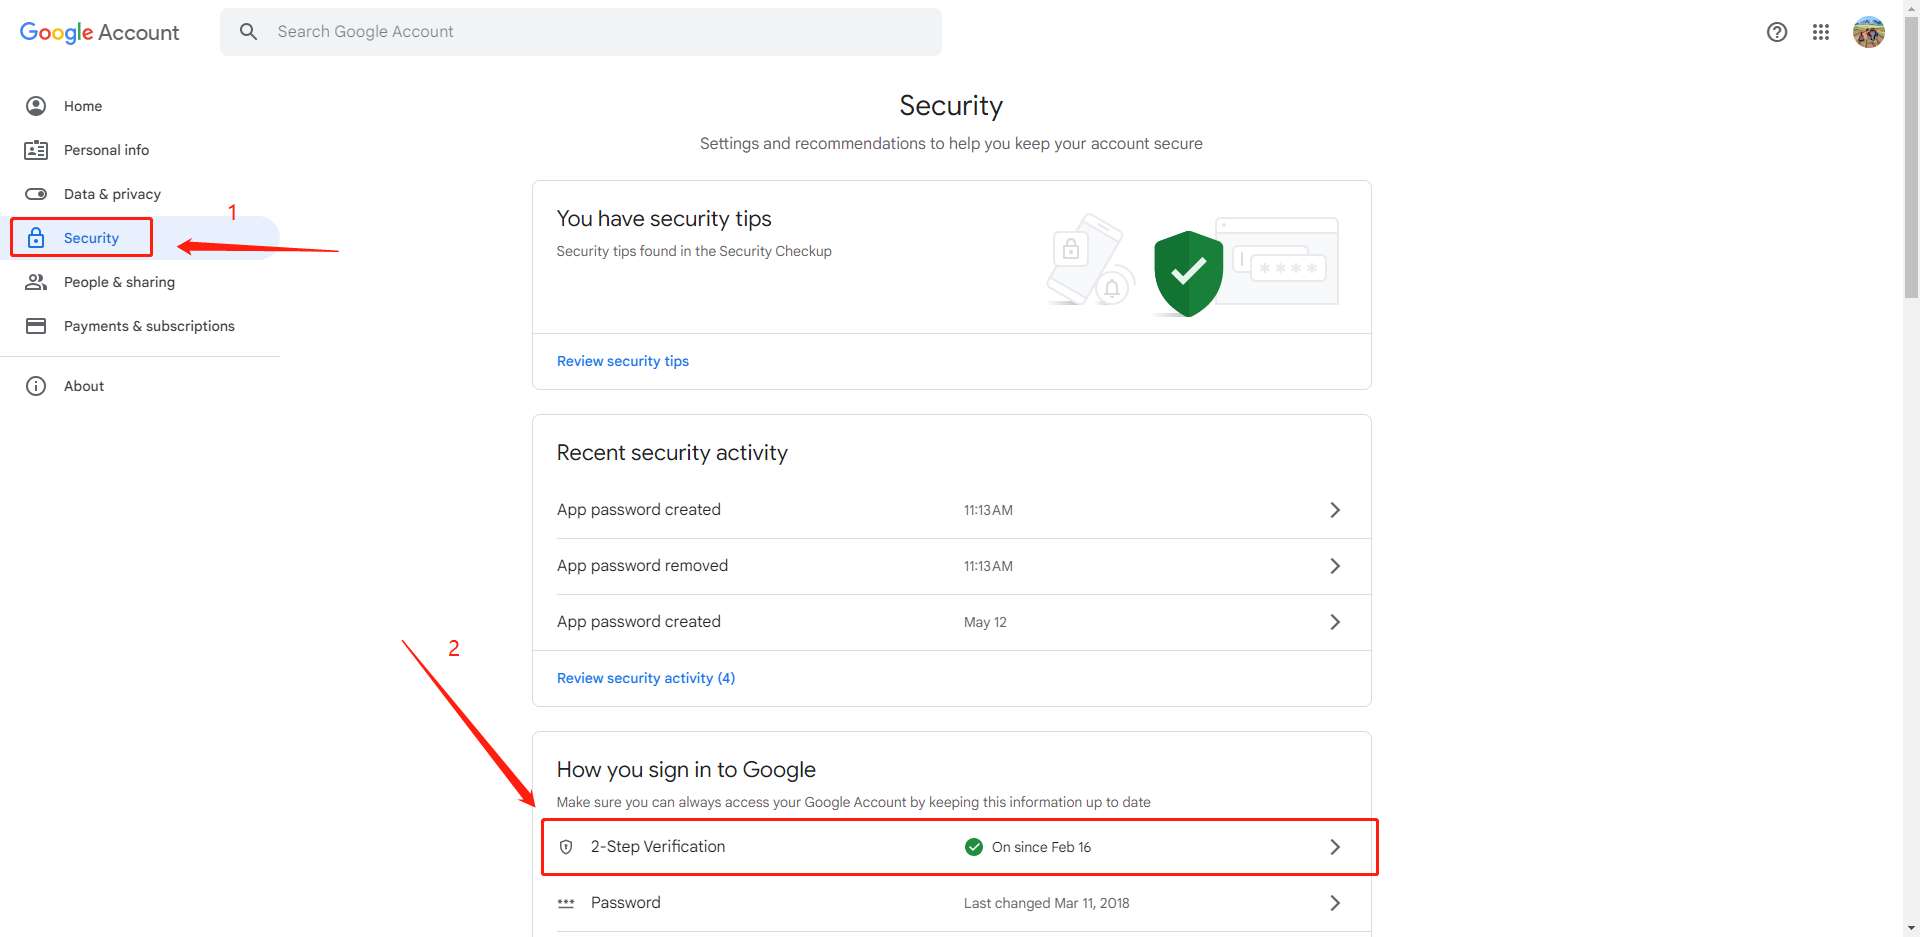Click the Home person icon in sidebar
1920x937 pixels.
[36, 106]
